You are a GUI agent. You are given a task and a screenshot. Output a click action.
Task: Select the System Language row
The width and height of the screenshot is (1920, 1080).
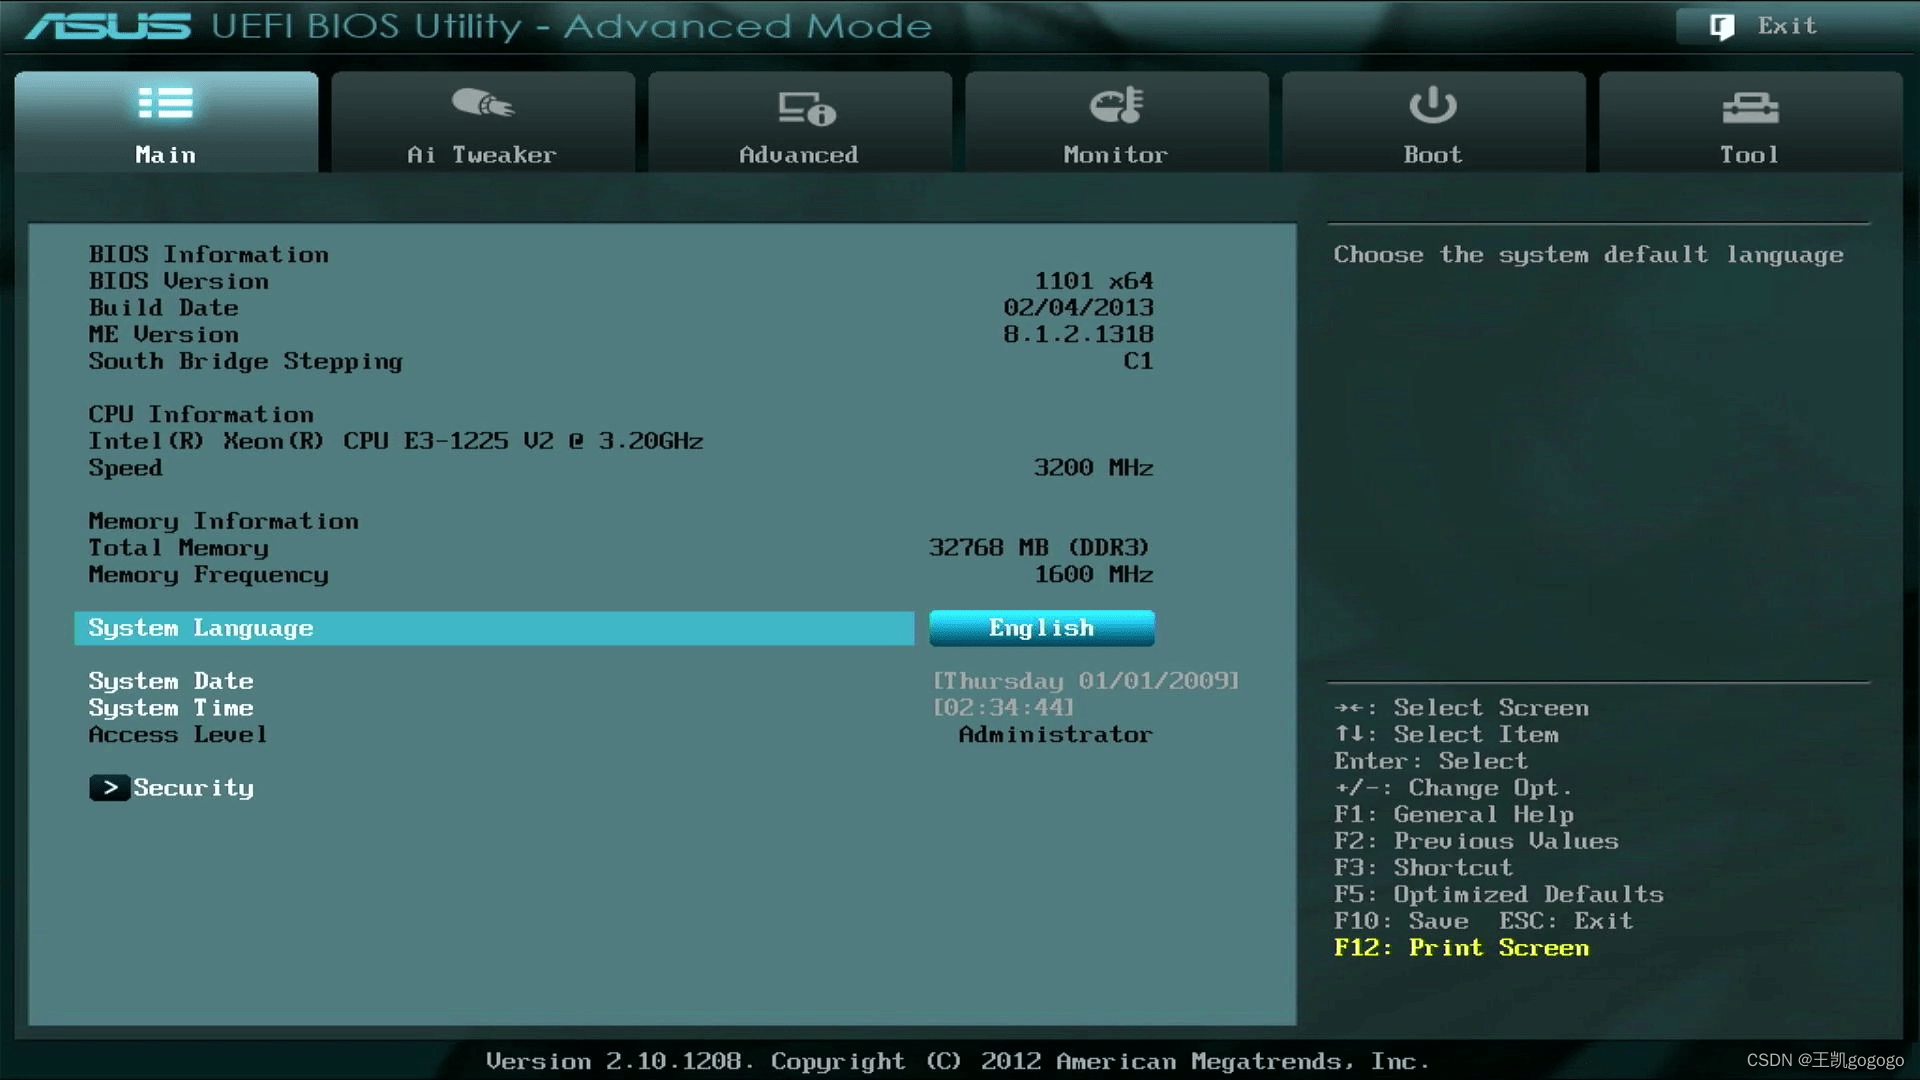494,628
